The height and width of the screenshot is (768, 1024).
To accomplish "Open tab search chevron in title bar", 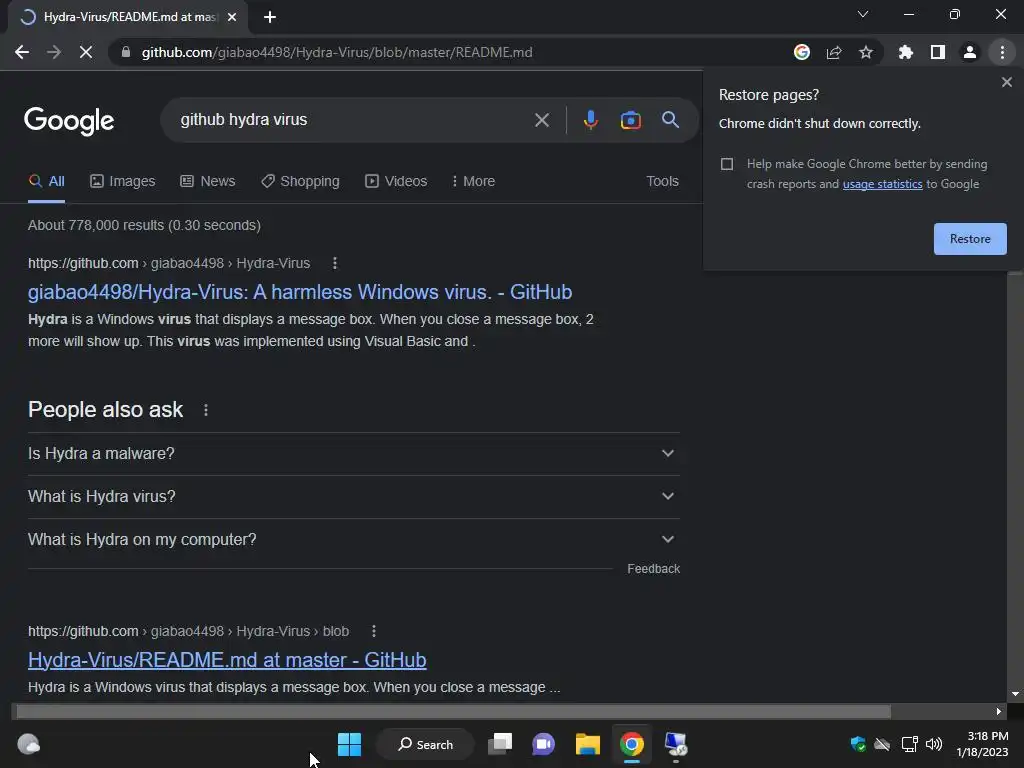I will click(863, 14).
